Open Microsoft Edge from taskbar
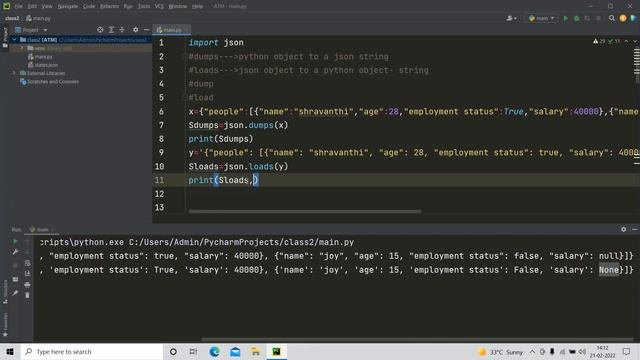The width and height of the screenshot is (640, 360). pos(214,351)
